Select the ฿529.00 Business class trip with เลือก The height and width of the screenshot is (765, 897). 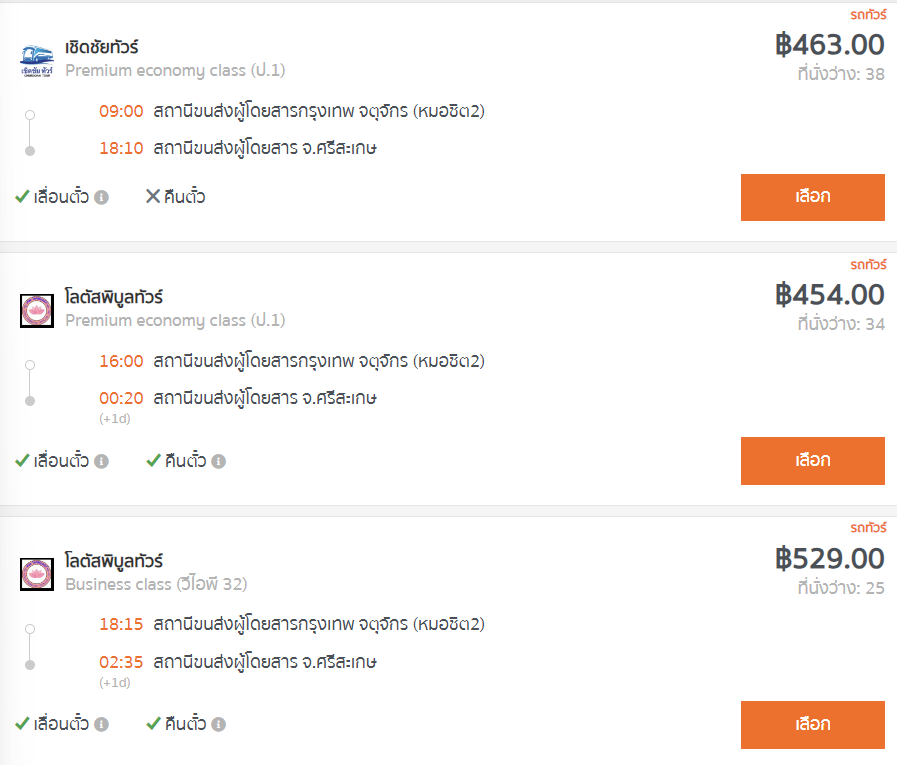[x=812, y=725]
